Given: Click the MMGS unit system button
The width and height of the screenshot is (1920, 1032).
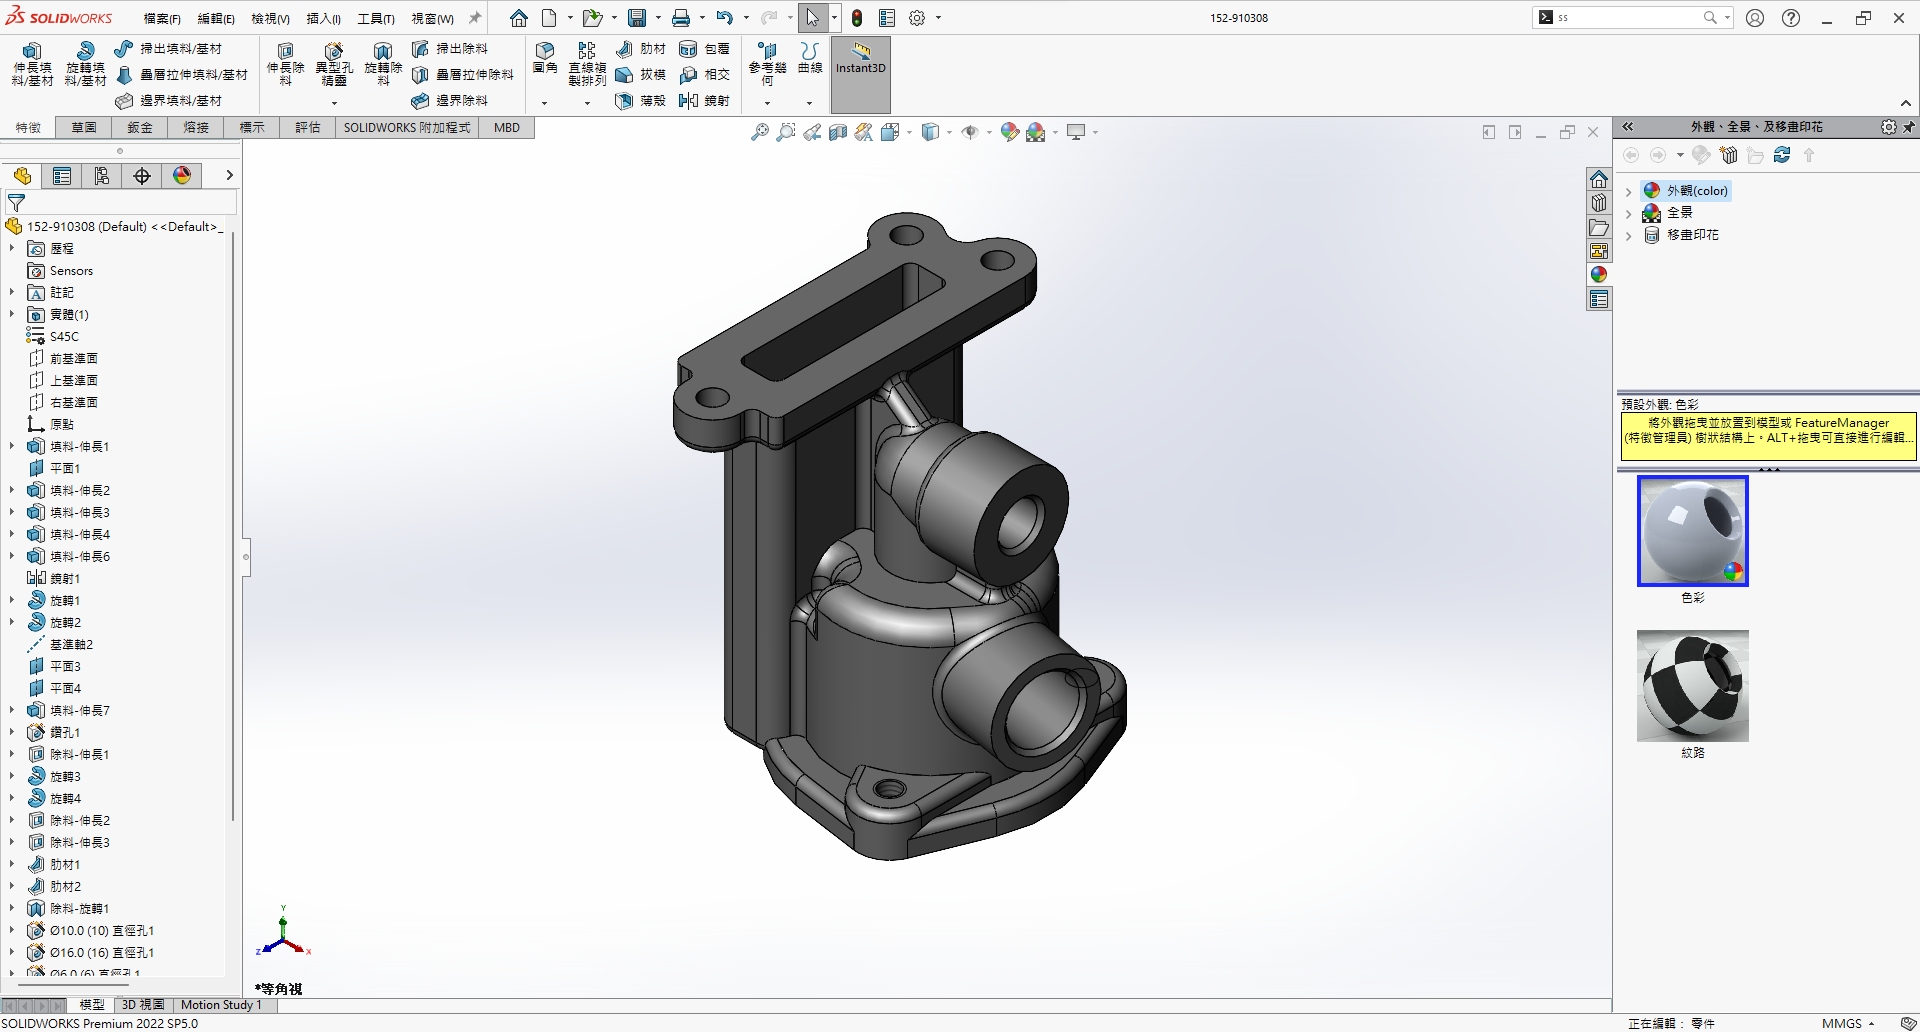Looking at the screenshot, I should (1848, 1023).
